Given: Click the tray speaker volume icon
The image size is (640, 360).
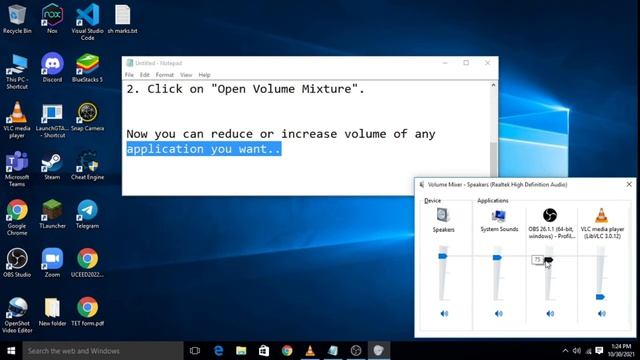Looking at the screenshot, I should tap(577, 351).
